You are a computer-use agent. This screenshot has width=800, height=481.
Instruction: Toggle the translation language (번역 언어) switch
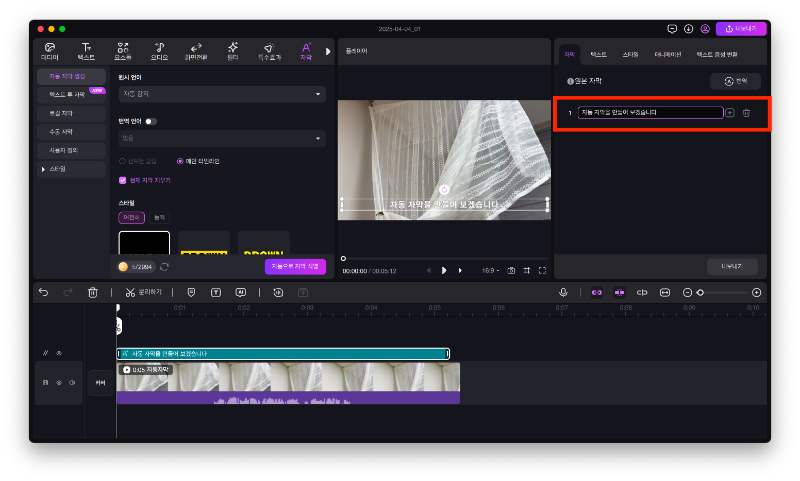pos(151,121)
